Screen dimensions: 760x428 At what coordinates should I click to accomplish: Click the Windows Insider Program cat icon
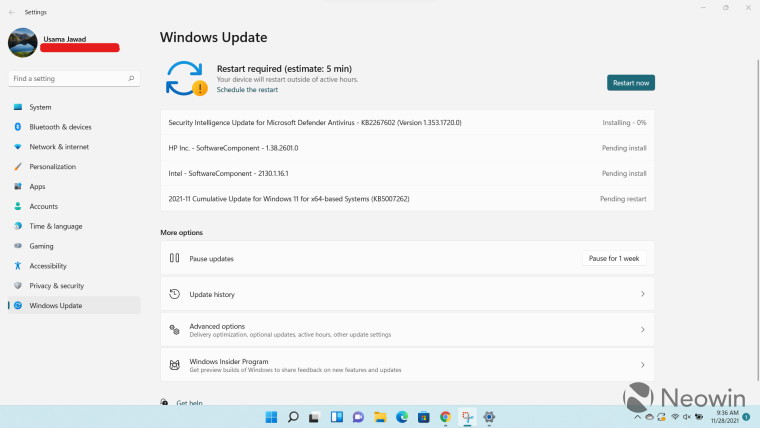click(174, 365)
